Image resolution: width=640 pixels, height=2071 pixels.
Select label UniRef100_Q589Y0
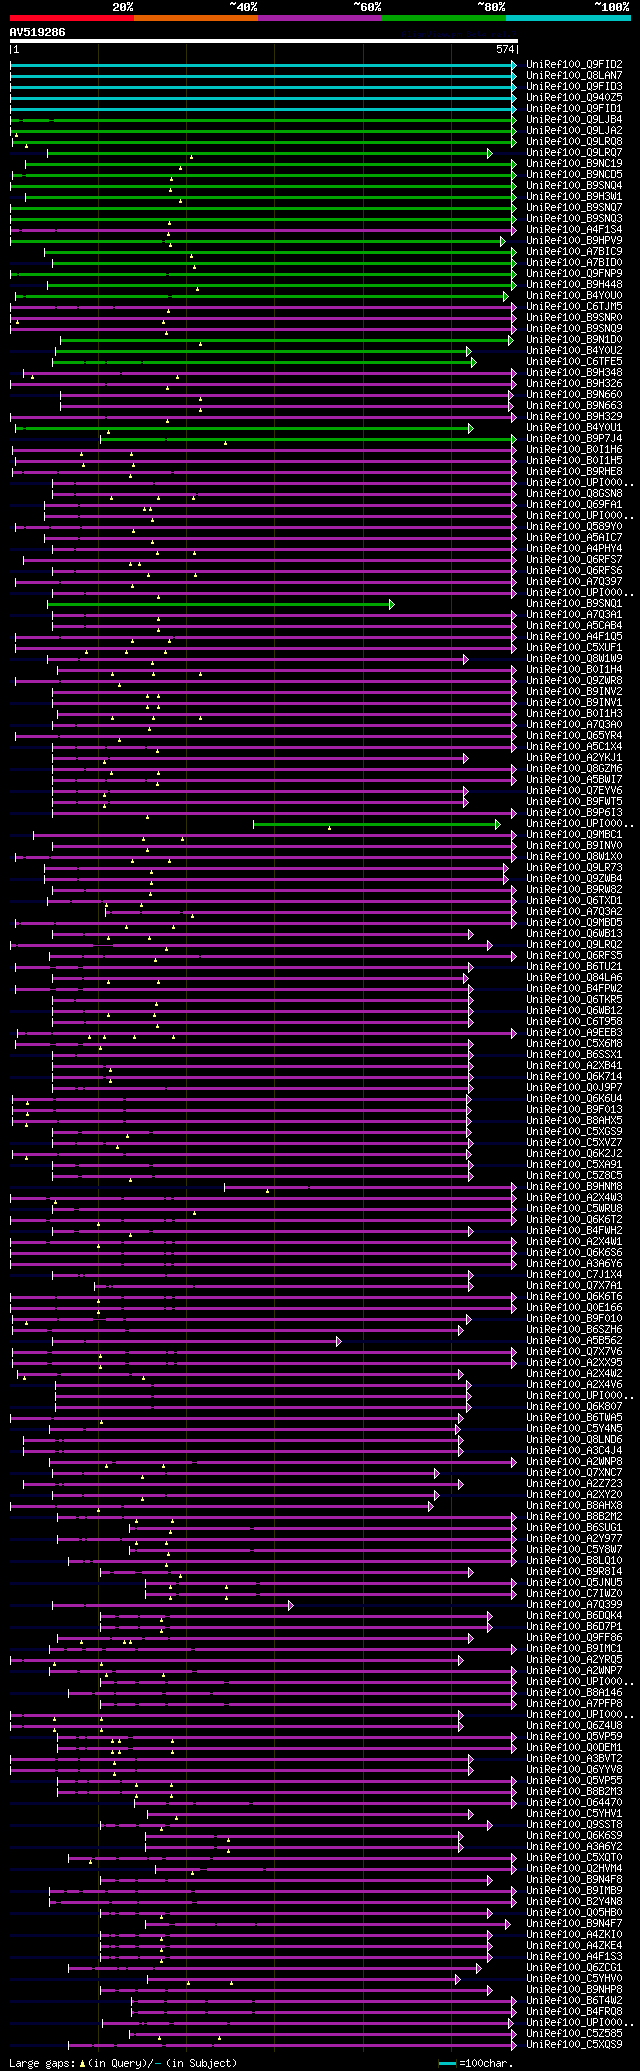click(x=574, y=527)
